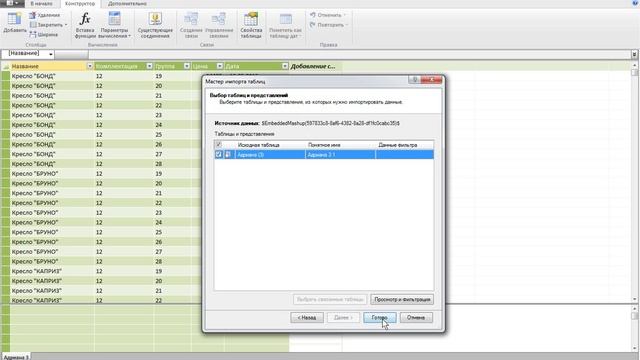Open Свойства таблицы in the ribbon
Image resolution: width=640 pixels, height=360 pixels.
coord(251,25)
